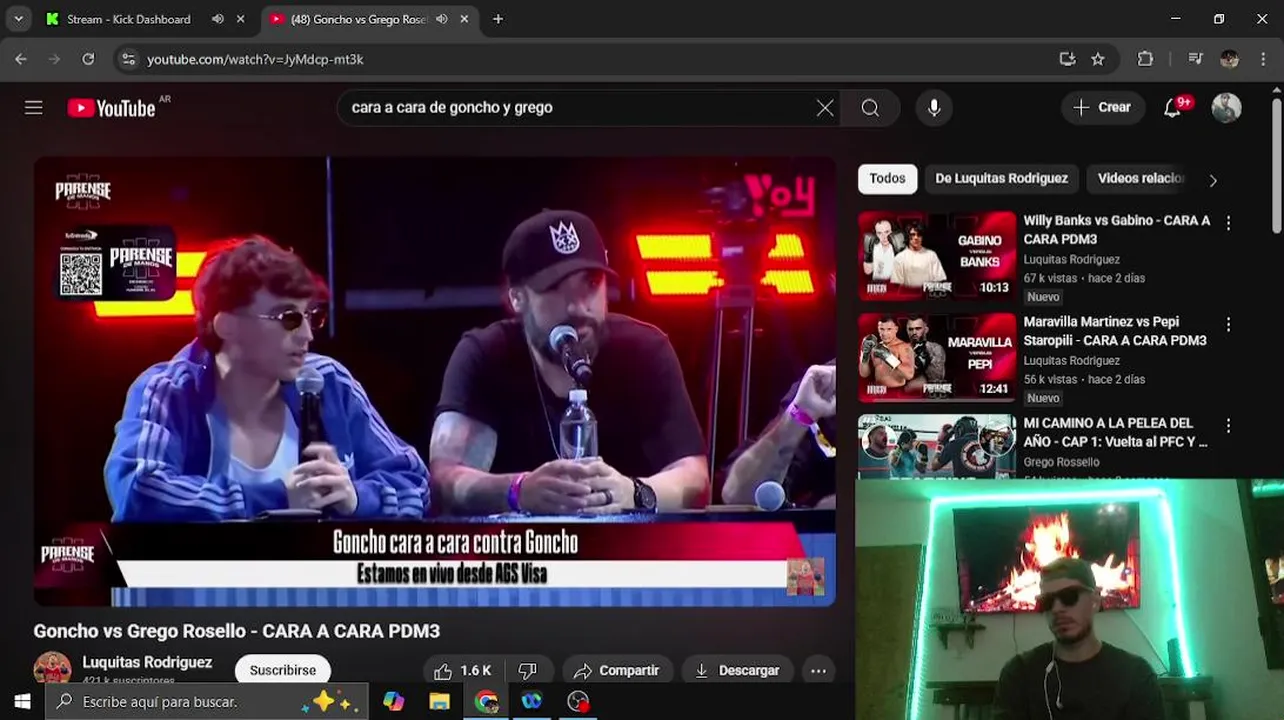Open Chrome media controls icon
Screen dimensions: 1284x720
coord(1195,59)
